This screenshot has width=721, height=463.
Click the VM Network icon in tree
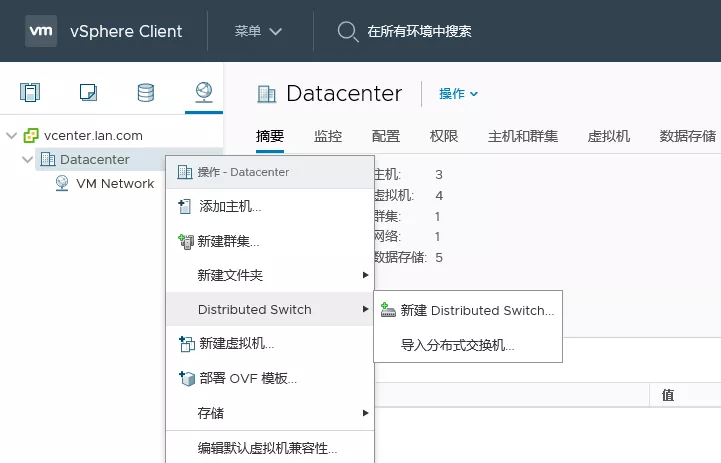point(62,183)
